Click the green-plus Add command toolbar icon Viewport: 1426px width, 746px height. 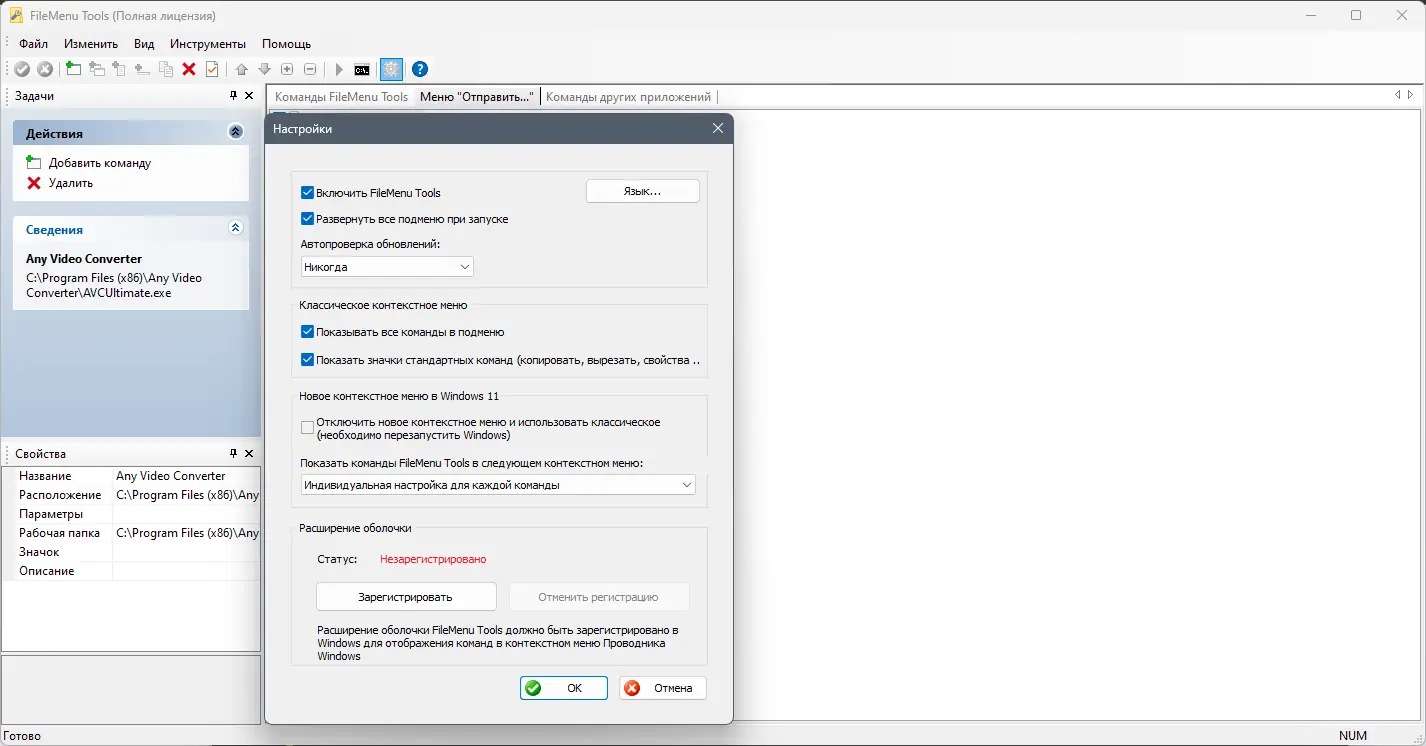tap(74, 69)
